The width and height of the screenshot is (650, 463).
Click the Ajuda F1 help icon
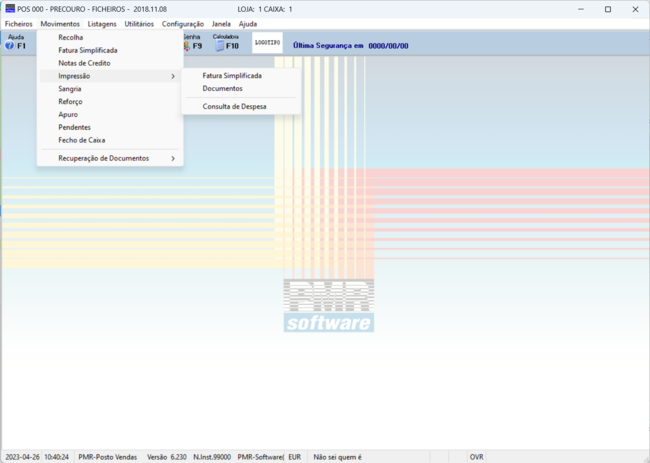tap(16, 42)
